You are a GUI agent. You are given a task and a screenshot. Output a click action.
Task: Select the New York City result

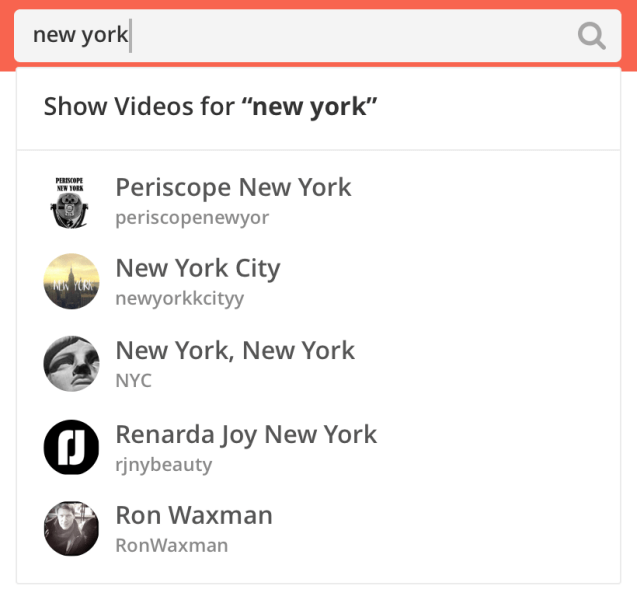(x=318, y=282)
